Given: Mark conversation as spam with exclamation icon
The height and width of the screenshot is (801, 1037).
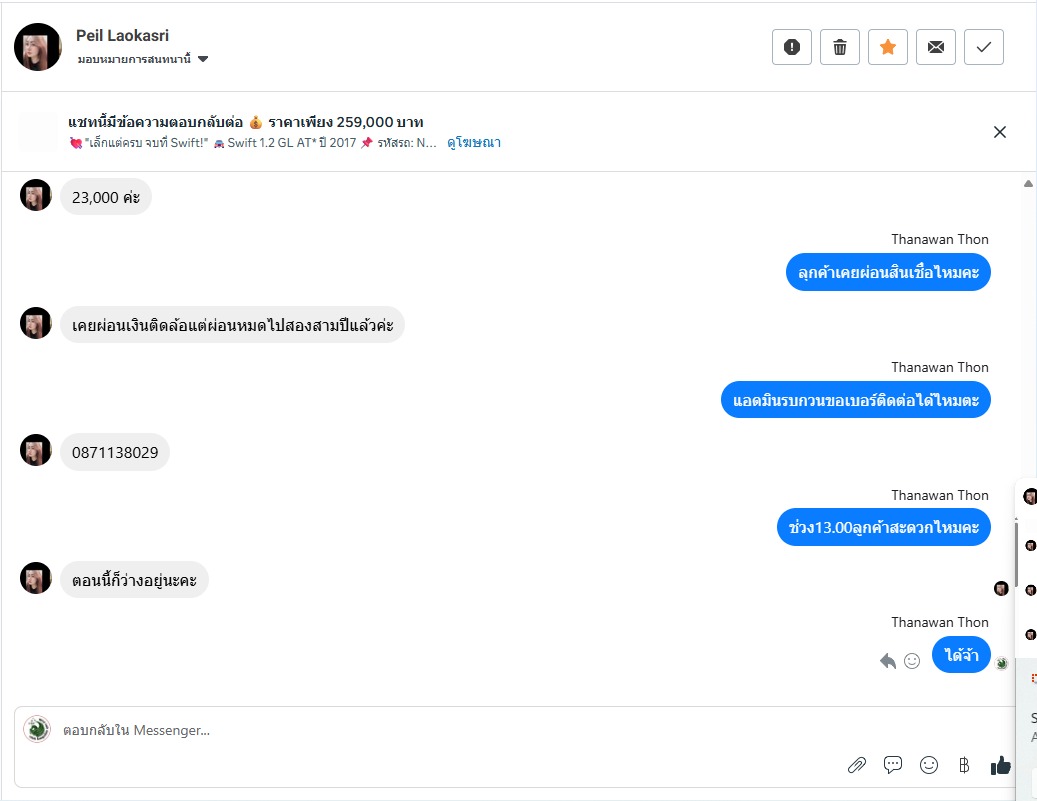Looking at the screenshot, I should click(792, 47).
